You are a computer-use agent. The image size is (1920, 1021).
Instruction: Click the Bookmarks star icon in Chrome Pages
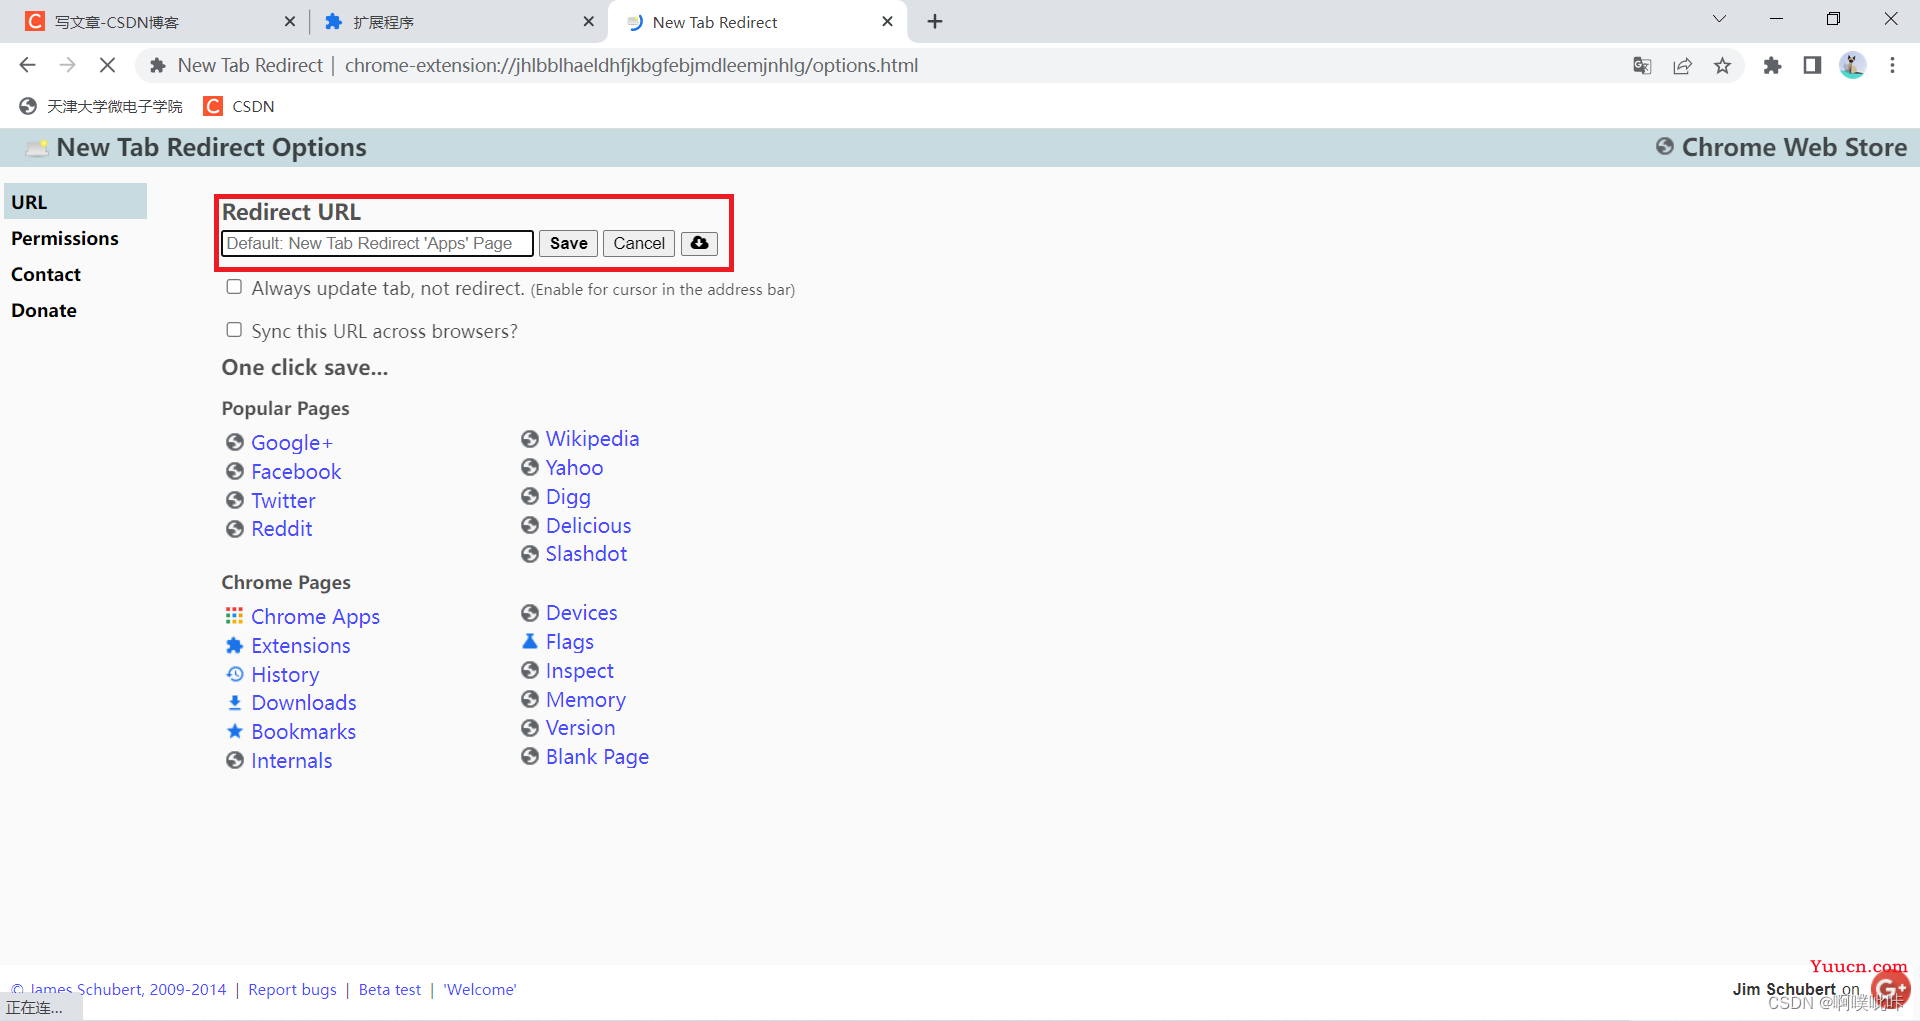234,731
